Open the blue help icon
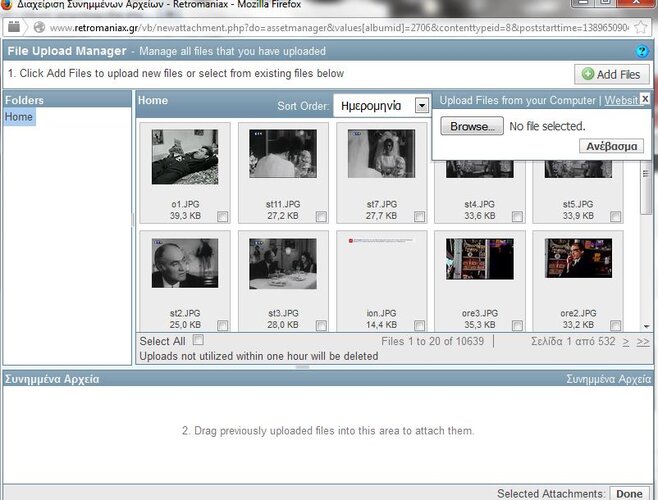Screen dimensions: 658x500 point(643,51)
